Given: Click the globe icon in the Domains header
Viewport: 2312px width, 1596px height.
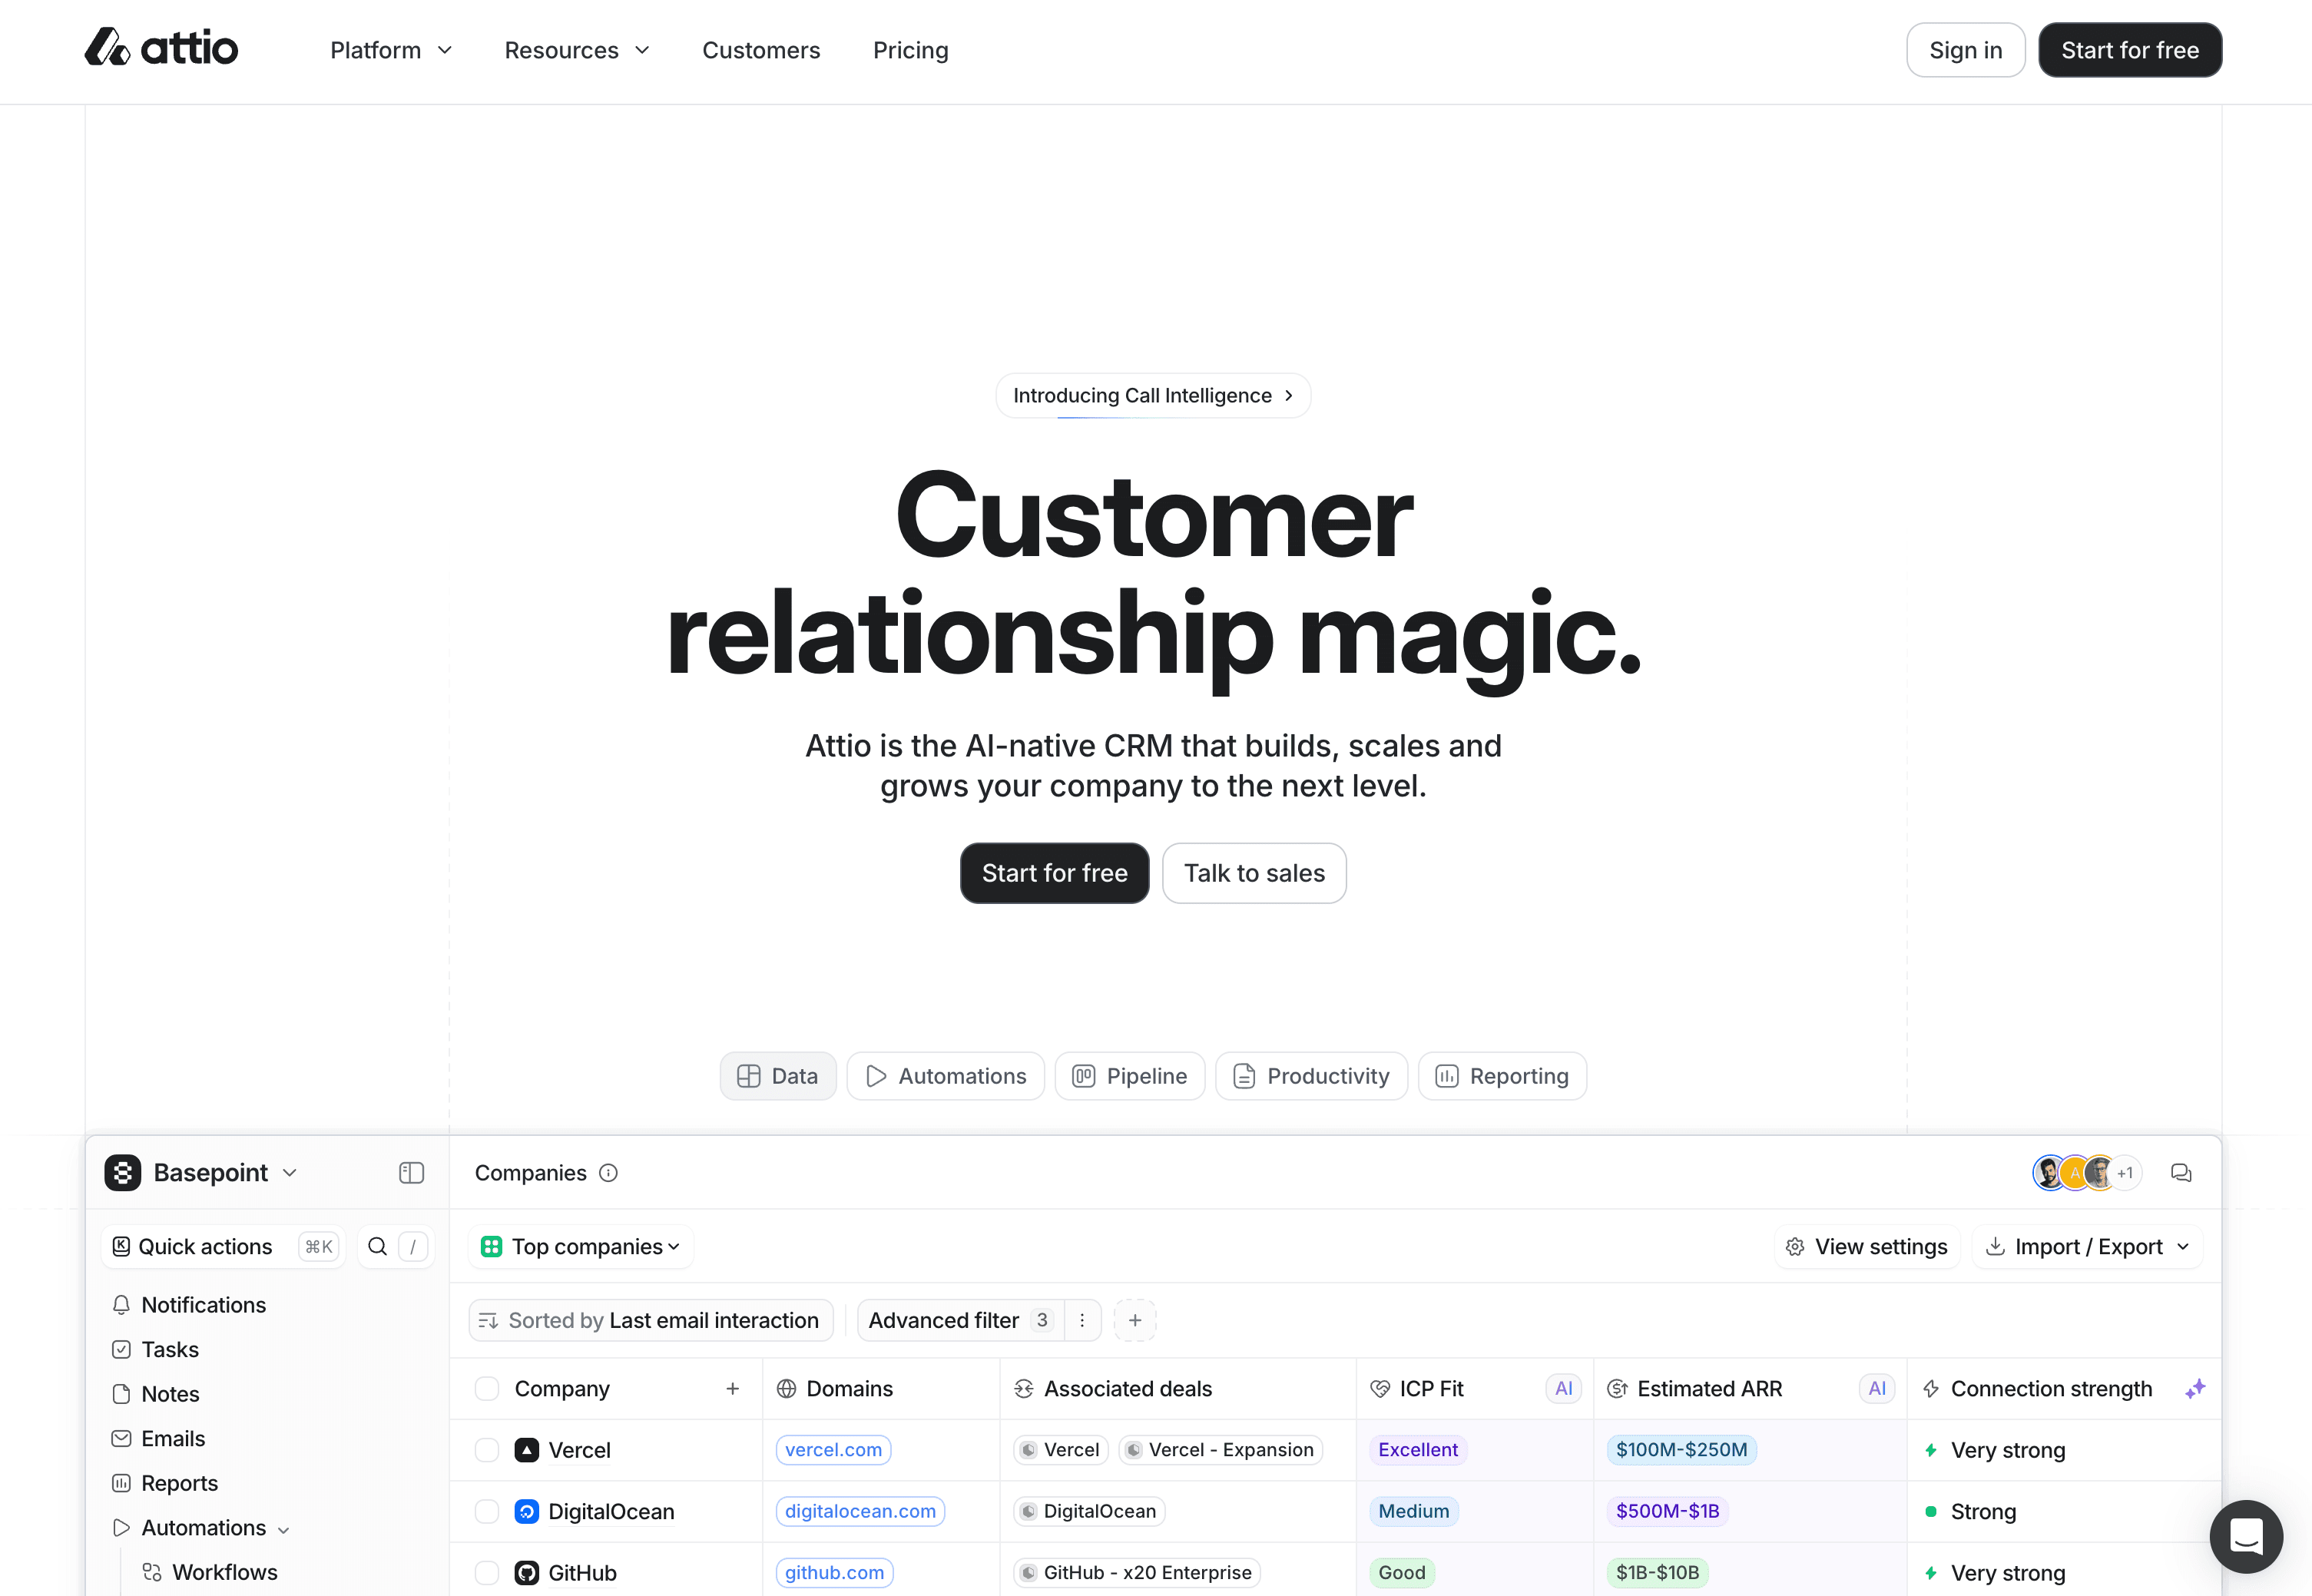Looking at the screenshot, I should click(x=787, y=1389).
